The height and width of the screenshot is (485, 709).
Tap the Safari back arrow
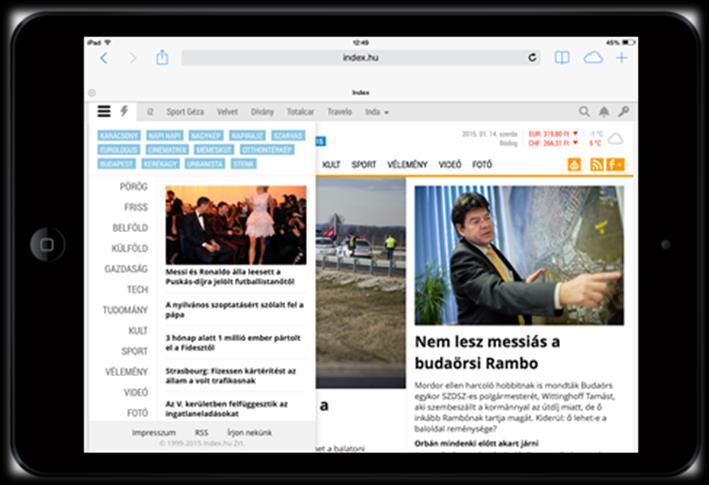pyautogui.click(x=104, y=58)
